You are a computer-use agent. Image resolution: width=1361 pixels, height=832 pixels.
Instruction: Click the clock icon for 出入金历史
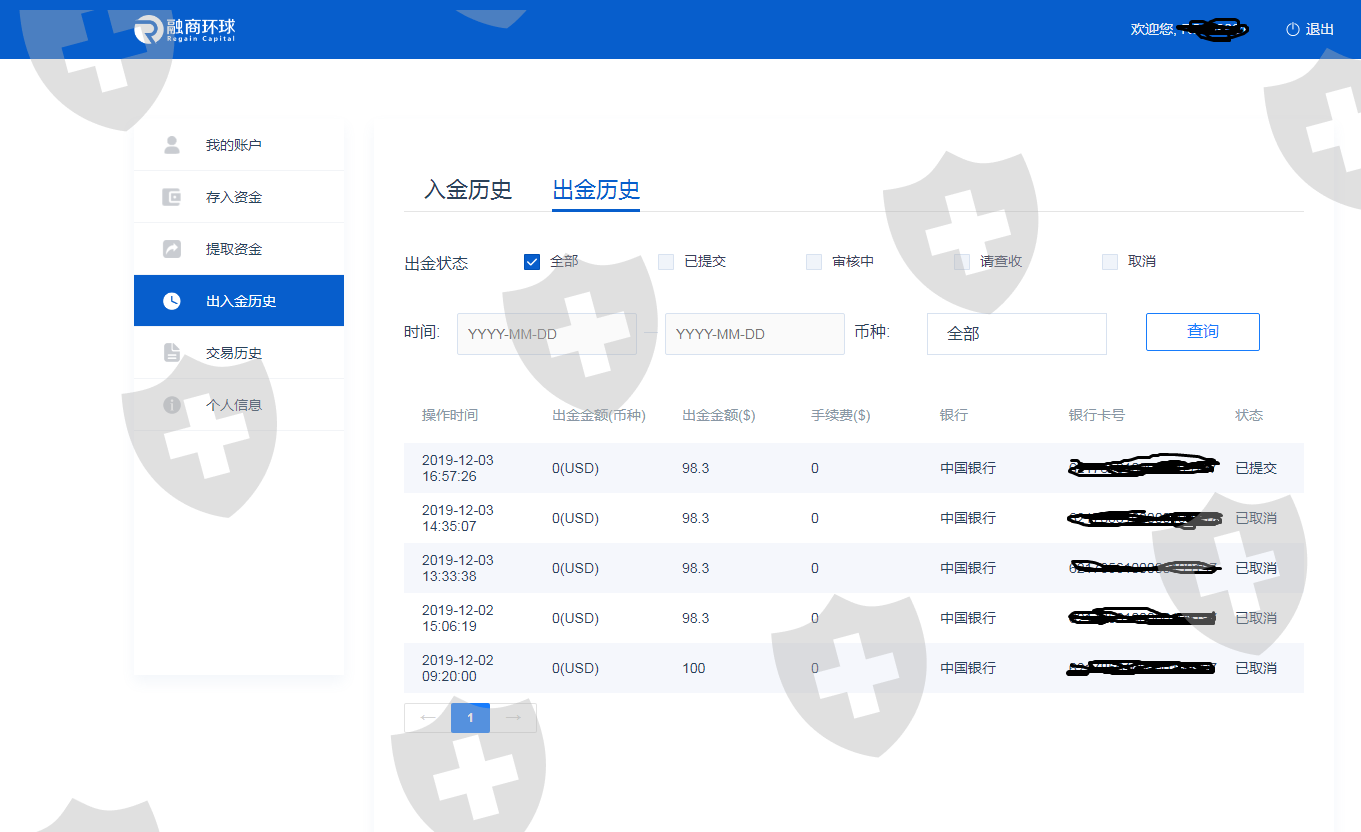tap(172, 301)
